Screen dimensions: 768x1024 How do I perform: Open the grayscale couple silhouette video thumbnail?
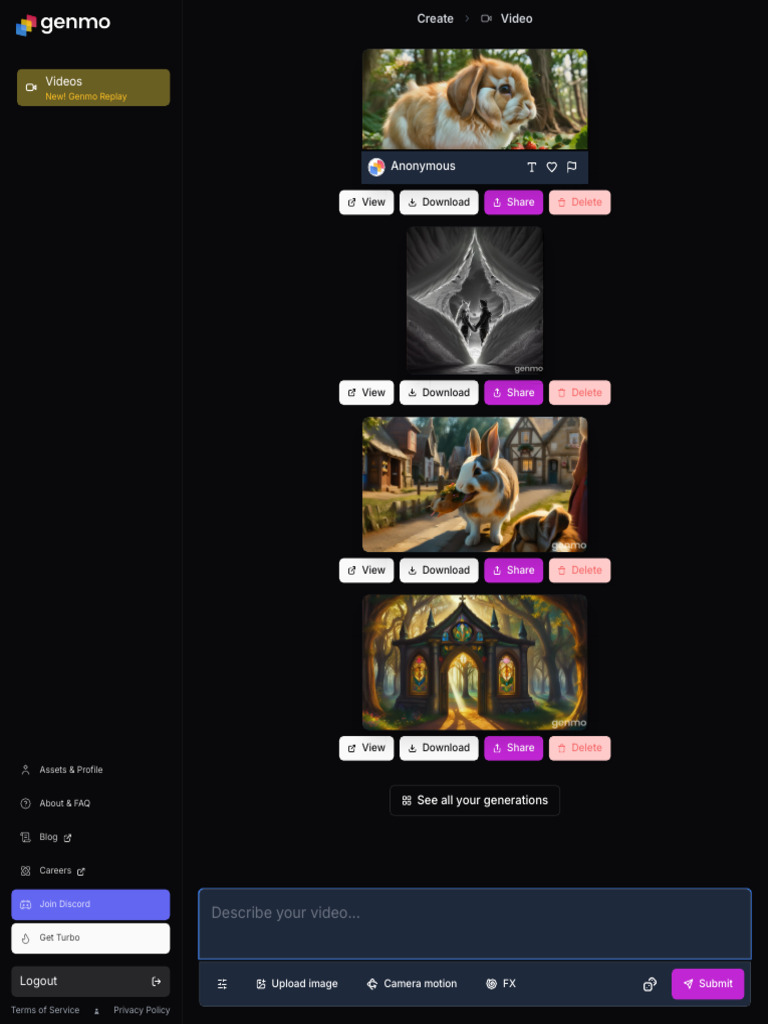pyautogui.click(x=475, y=300)
